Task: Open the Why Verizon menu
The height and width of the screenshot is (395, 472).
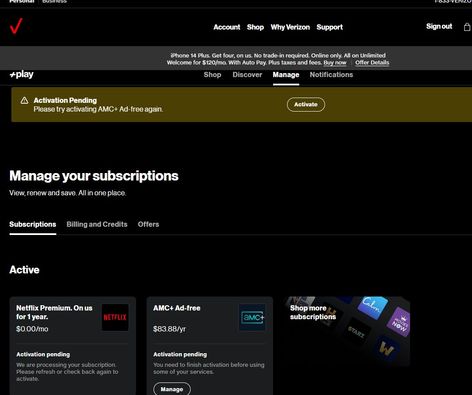Action: click(290, 27)
